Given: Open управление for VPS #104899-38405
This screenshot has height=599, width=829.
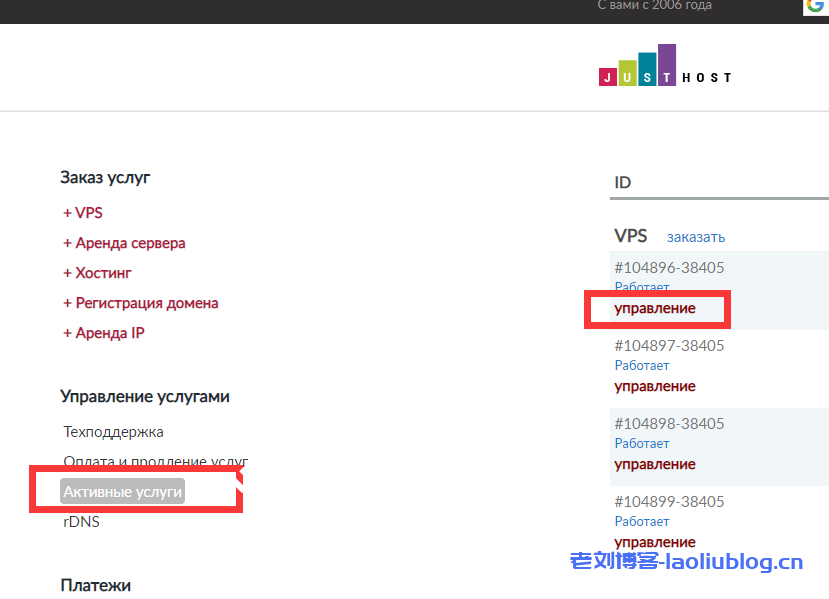Looking at the screenshot, I should pos(655,542).
